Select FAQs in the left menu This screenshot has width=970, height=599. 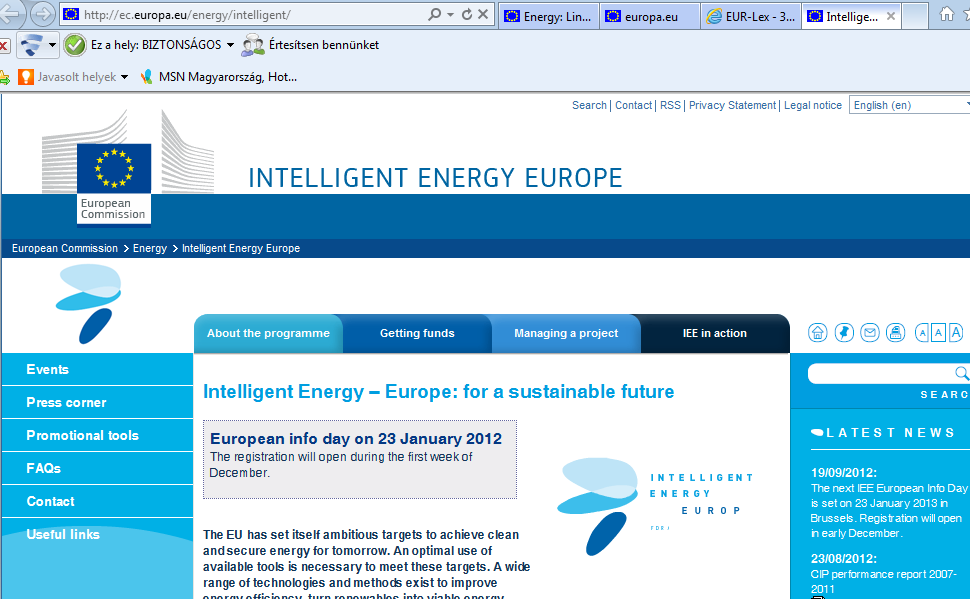click(x=97, y=468)
